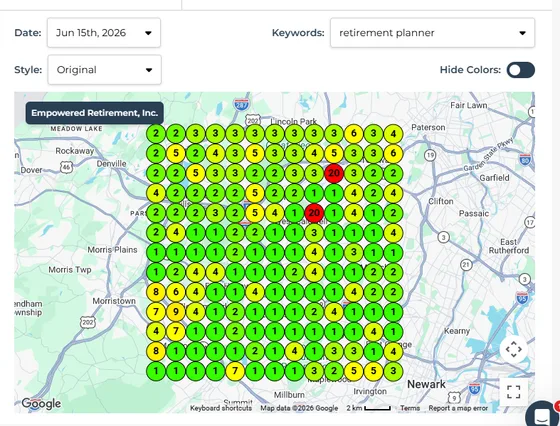Click the Route 19 shield near Paterson
Screen dimensions: 560x426
[x=430, y=155]
